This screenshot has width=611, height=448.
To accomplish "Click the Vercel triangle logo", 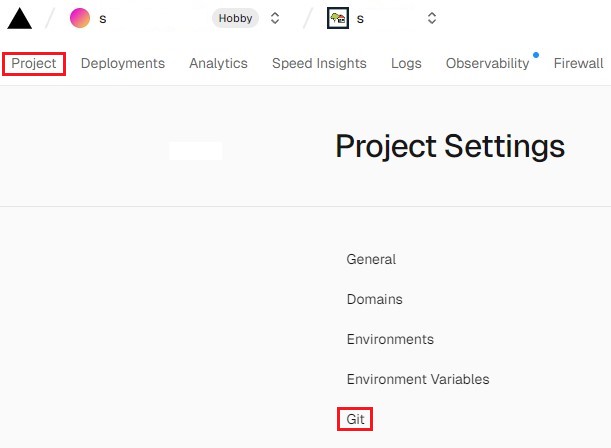I will tap(20, 18).
